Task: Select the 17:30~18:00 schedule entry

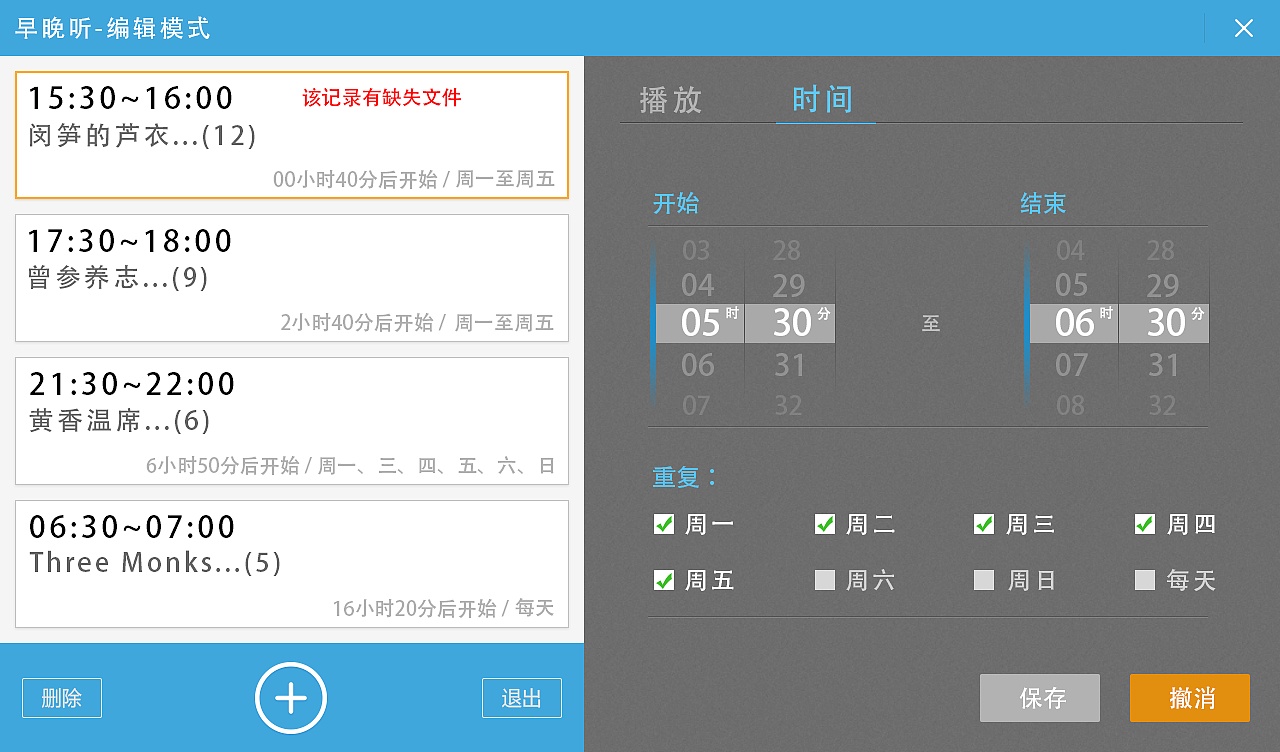Action: click(291, 277)
